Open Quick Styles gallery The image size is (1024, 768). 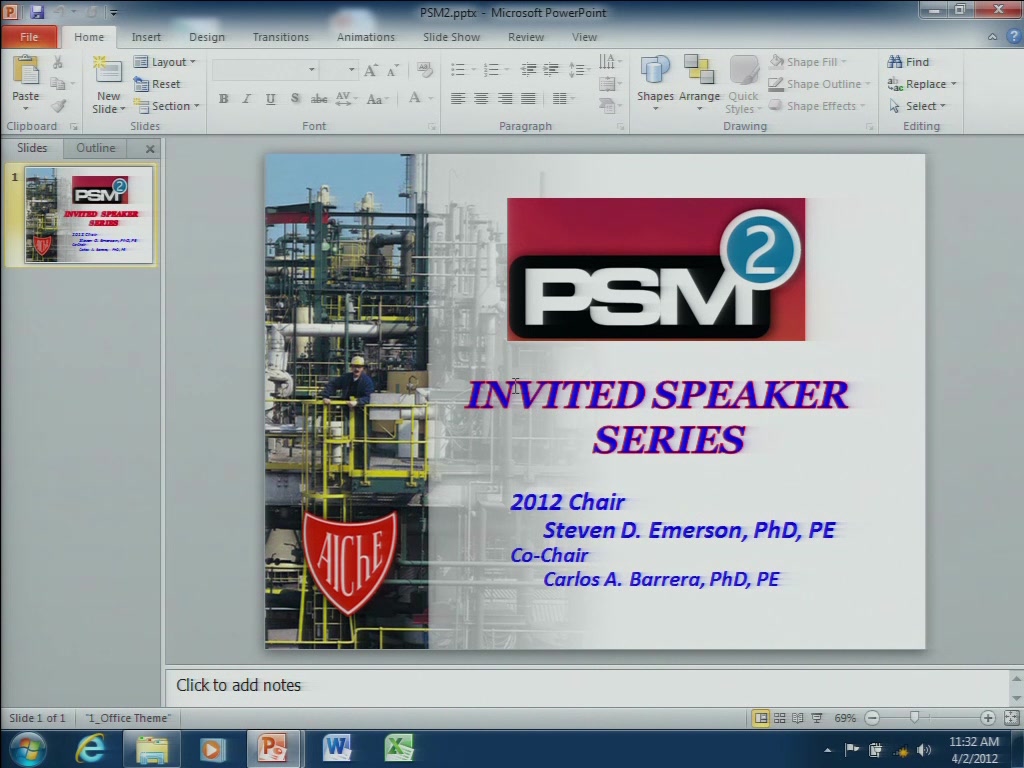pos(743,84)
